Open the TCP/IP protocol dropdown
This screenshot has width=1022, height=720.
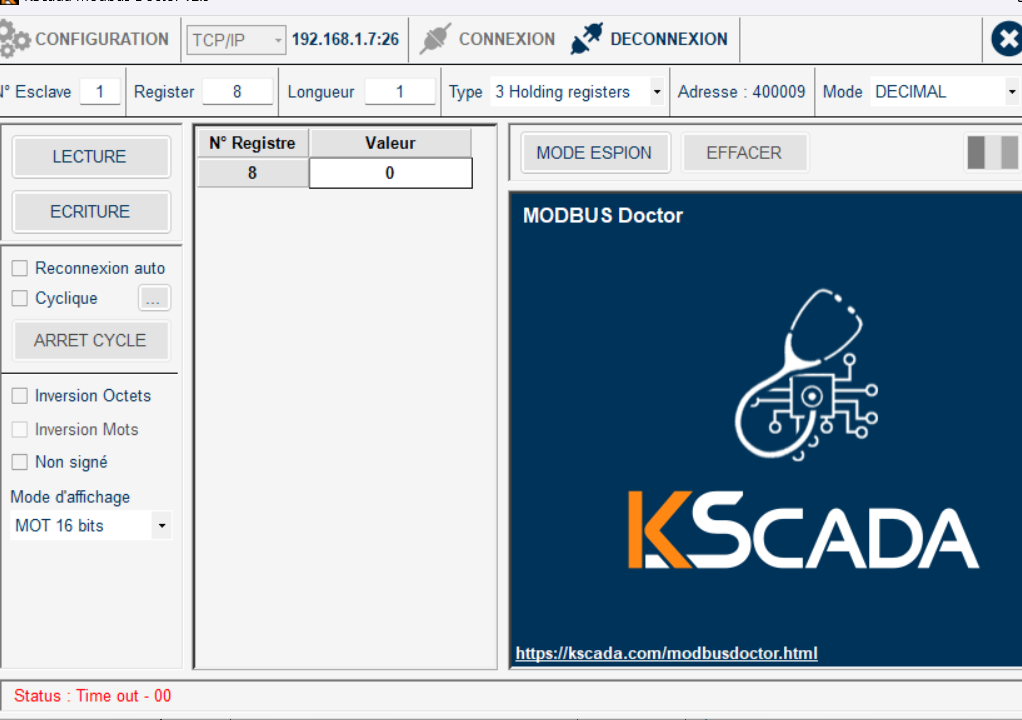[x=236, y=40]
